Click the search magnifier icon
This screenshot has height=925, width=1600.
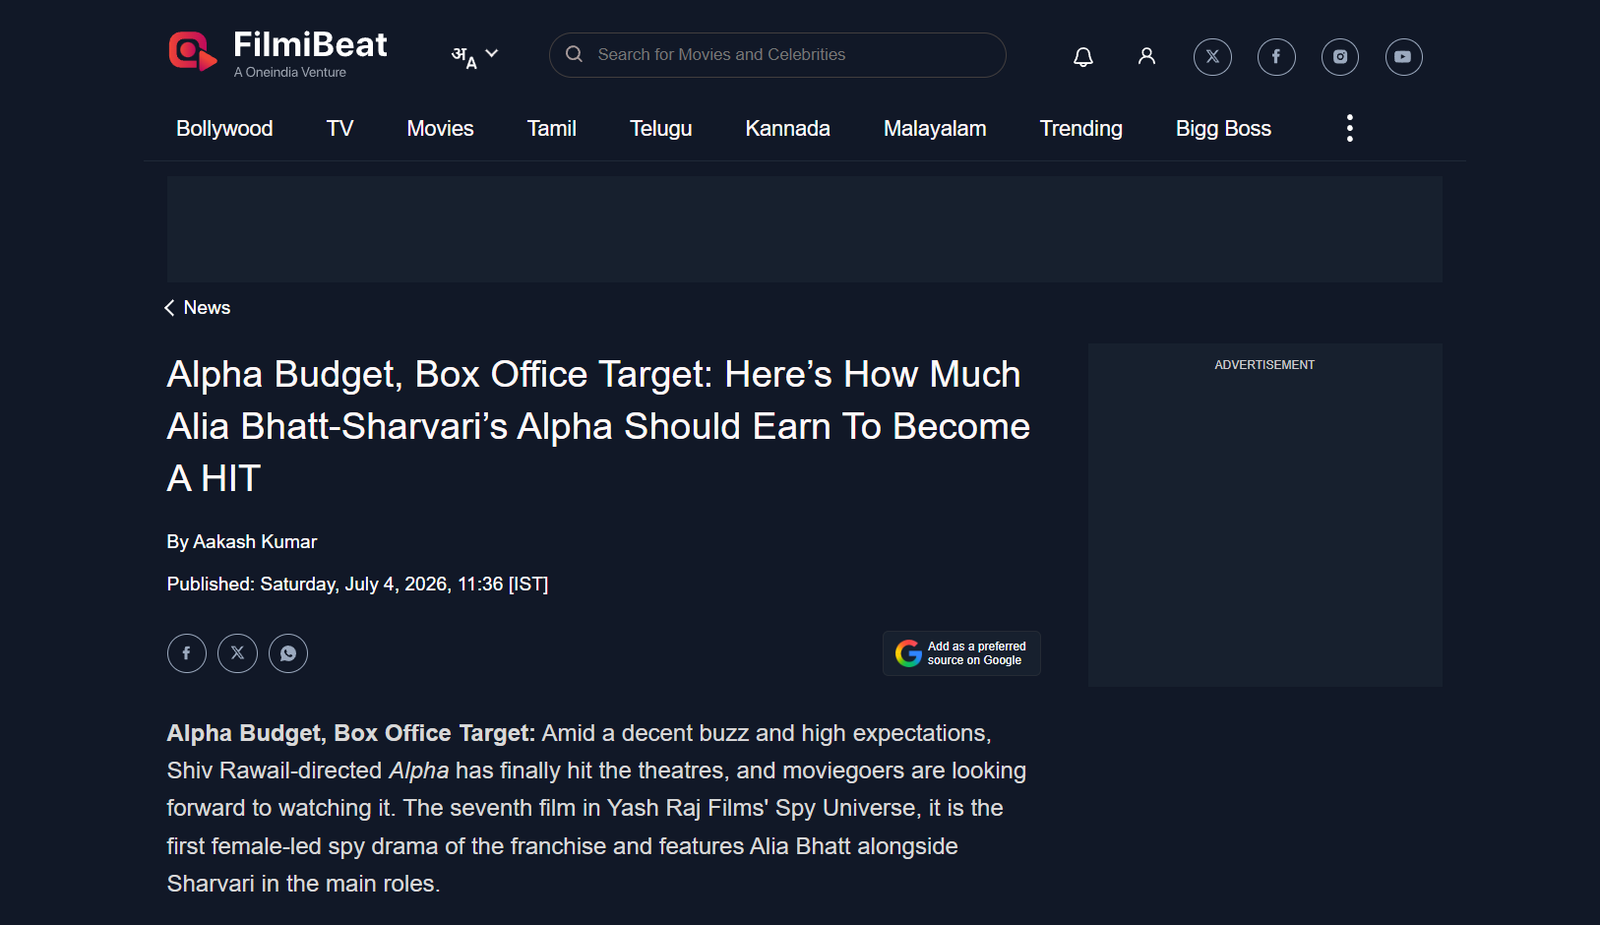point(574,54)
